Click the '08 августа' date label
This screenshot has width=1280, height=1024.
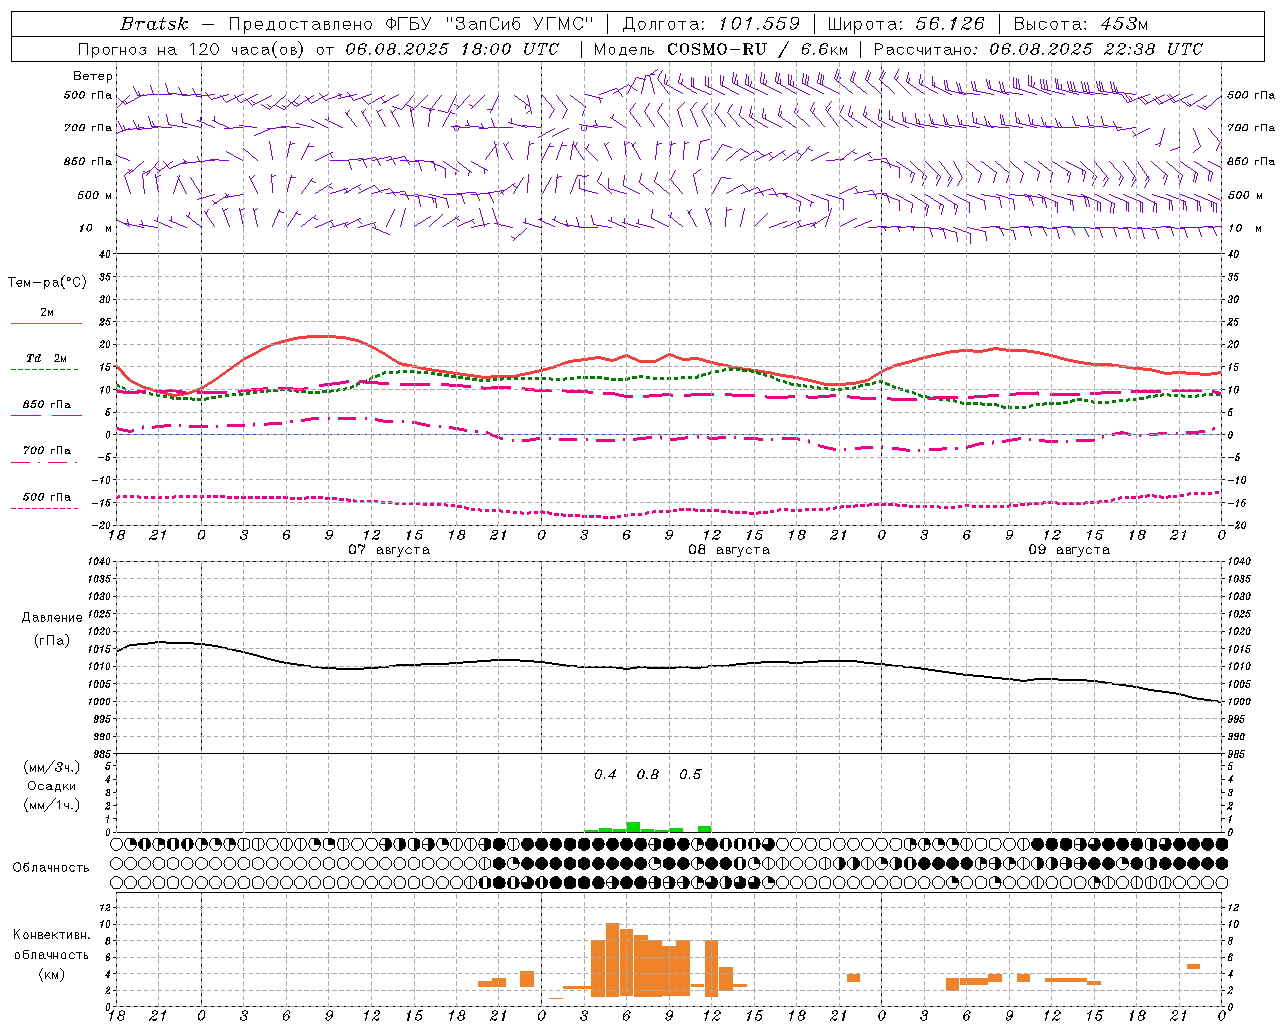coord(729,550)
